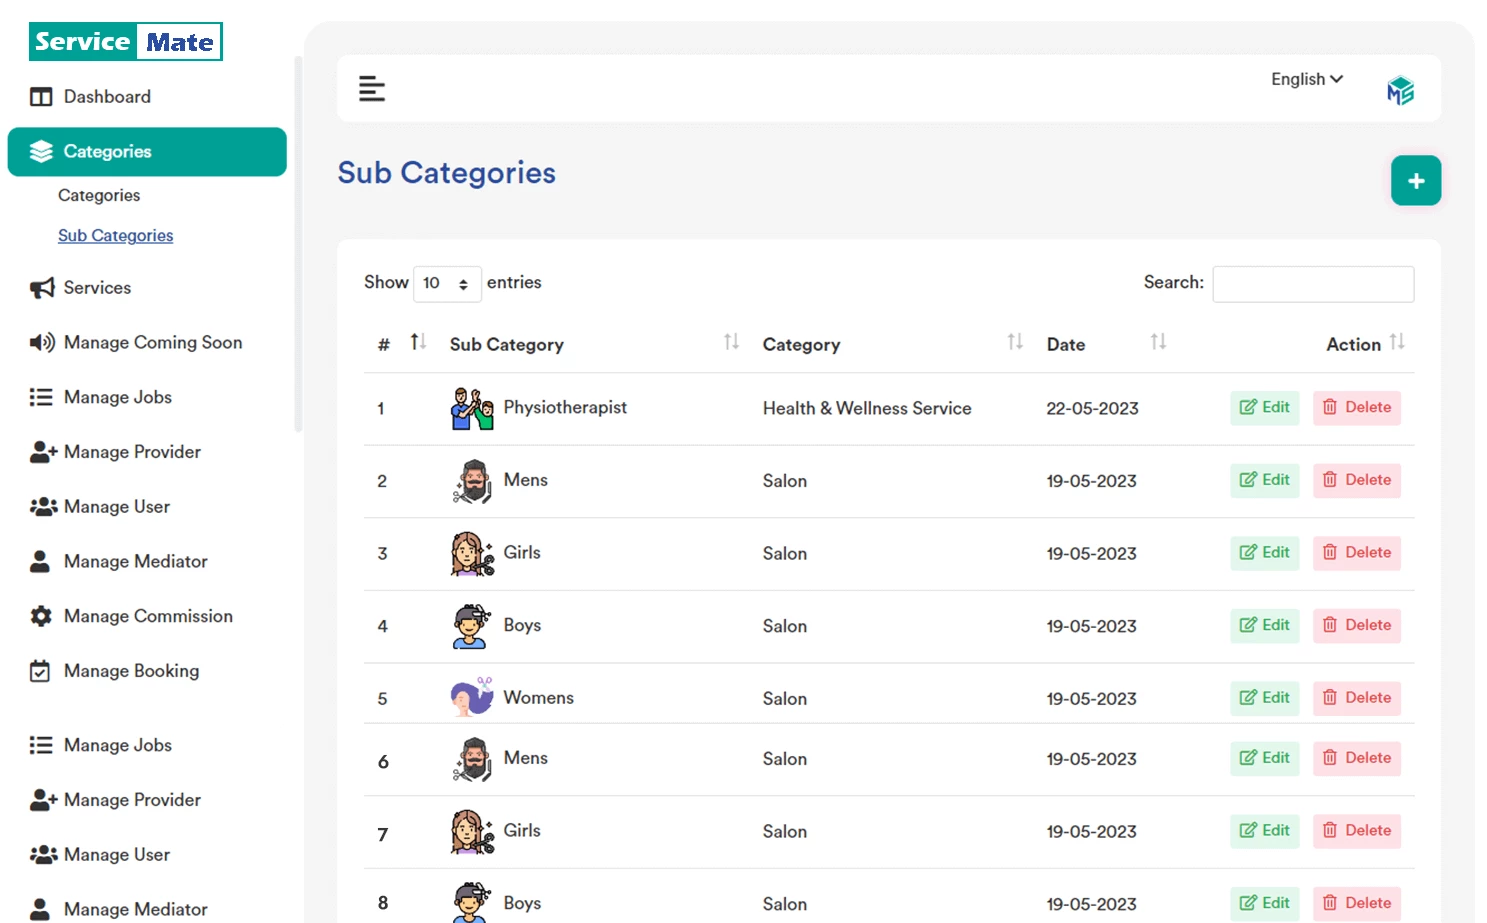The height and width of the screenshot is (923, 1487).
Task: Click the Manage User group icon
Action: pos(41,506)
